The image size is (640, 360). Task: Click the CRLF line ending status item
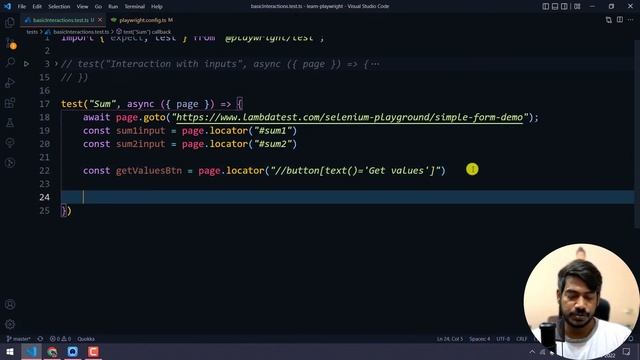(521, 339)
